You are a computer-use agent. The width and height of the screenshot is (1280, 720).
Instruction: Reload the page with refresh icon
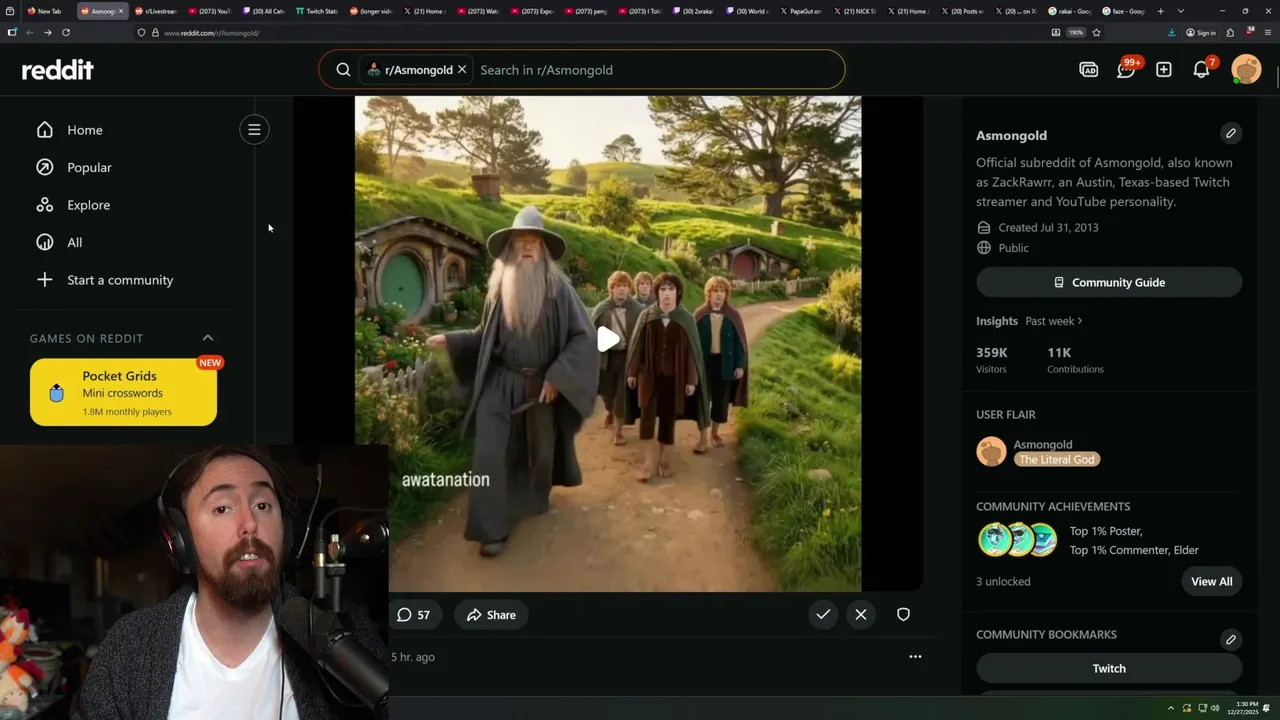[x=66, y=32]
